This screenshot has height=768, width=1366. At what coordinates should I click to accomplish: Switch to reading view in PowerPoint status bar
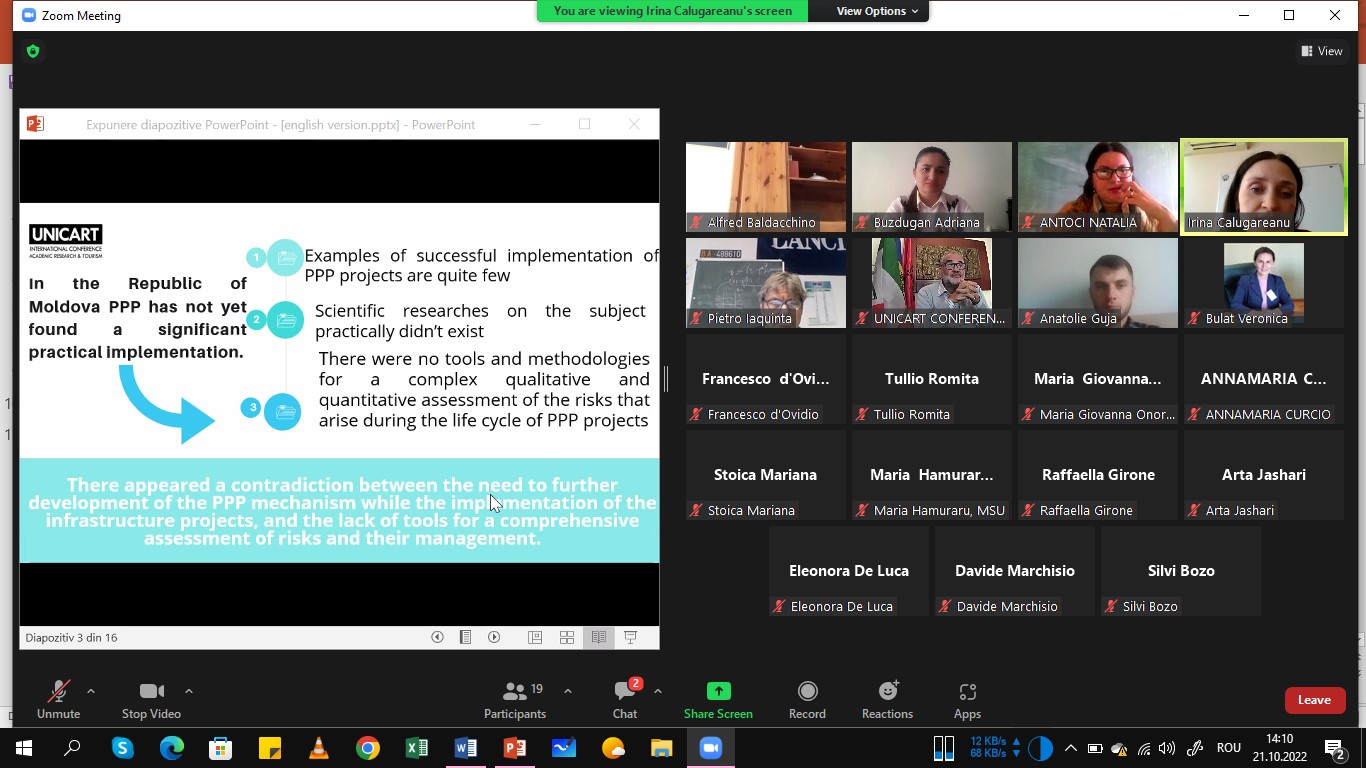coord(599,637)
